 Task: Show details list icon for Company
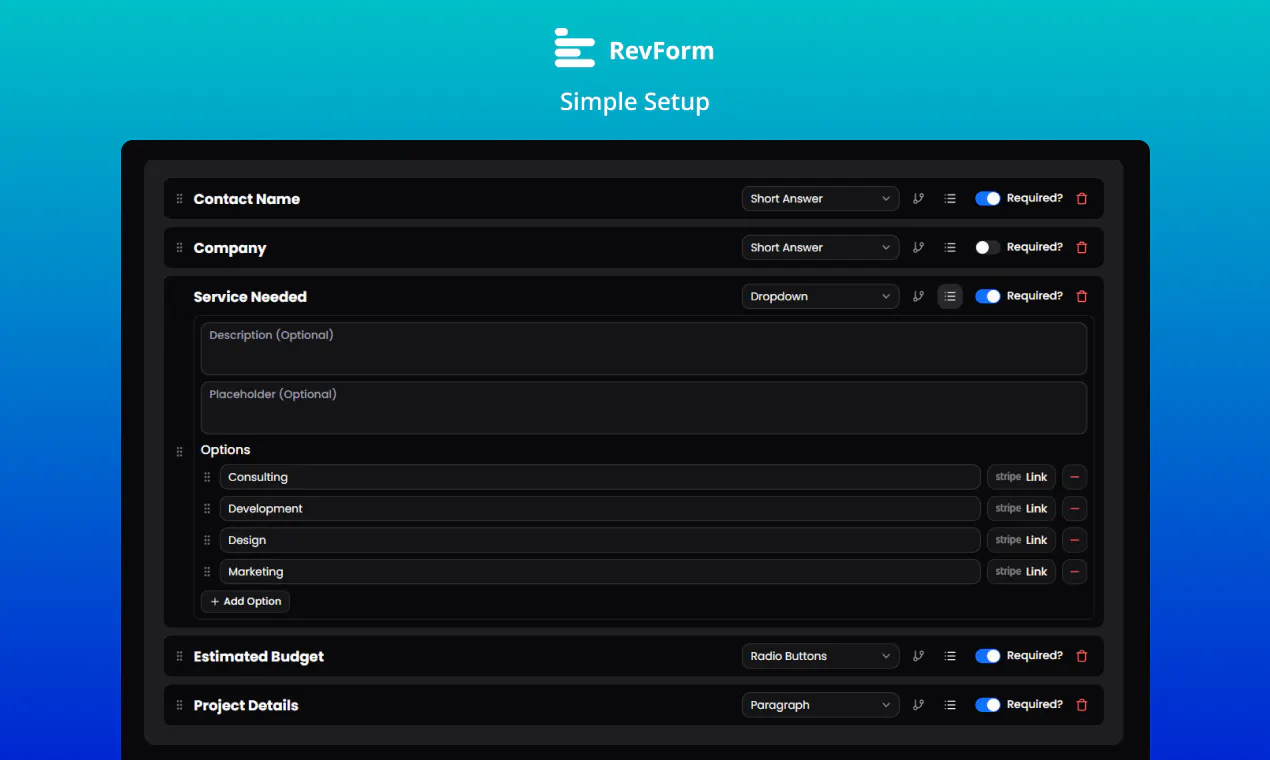(950, 248)
